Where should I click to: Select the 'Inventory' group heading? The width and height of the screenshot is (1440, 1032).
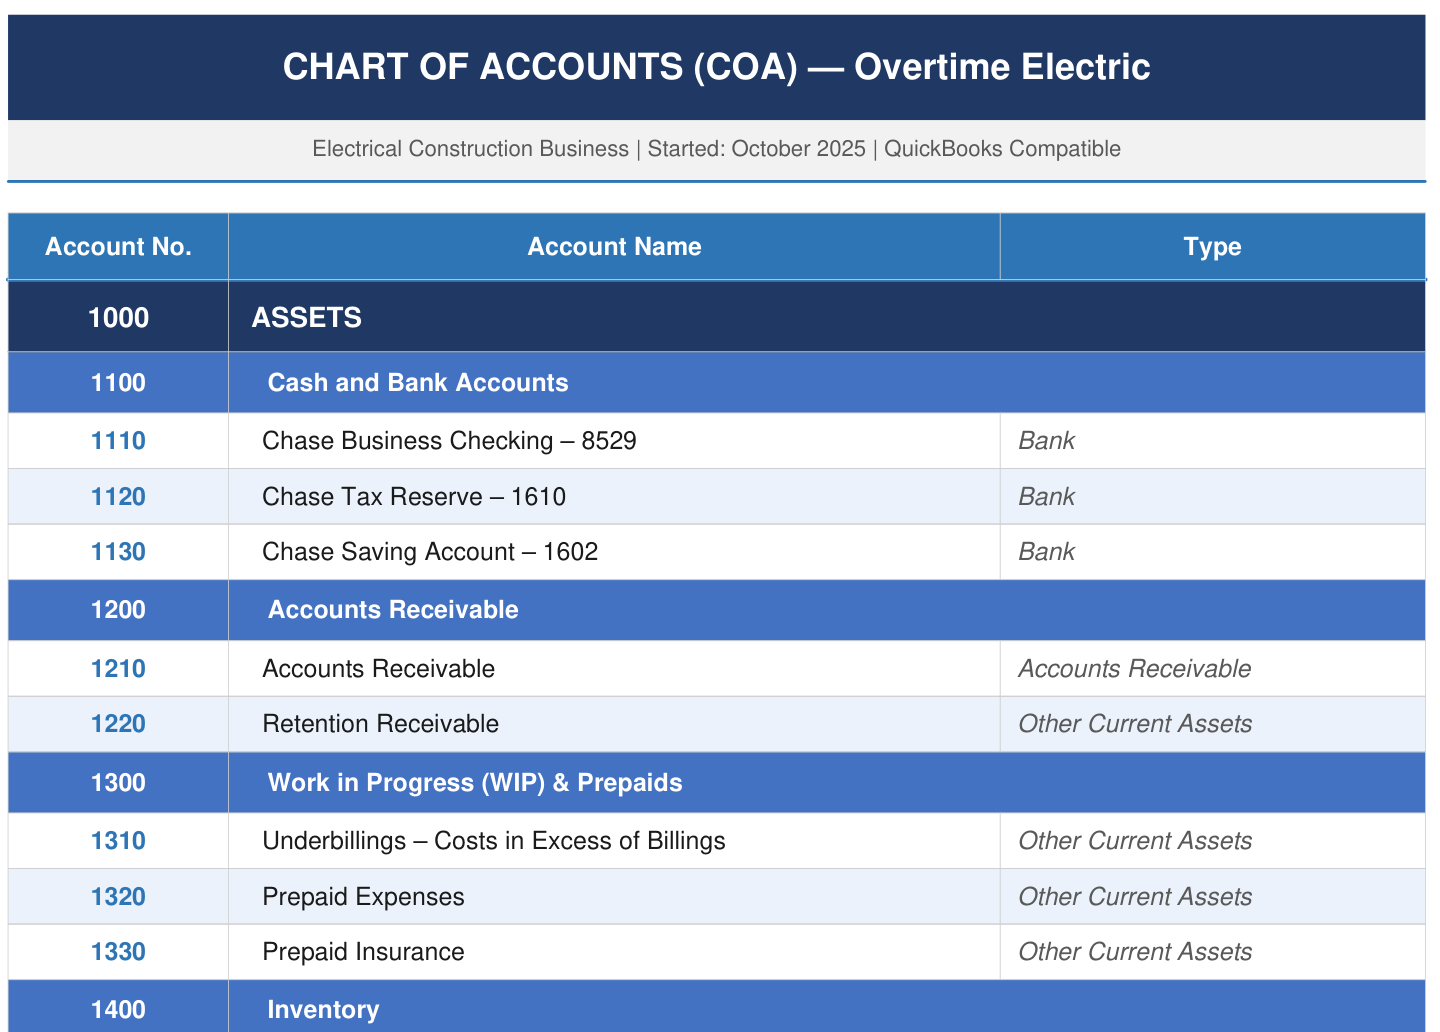point(323,1010)
